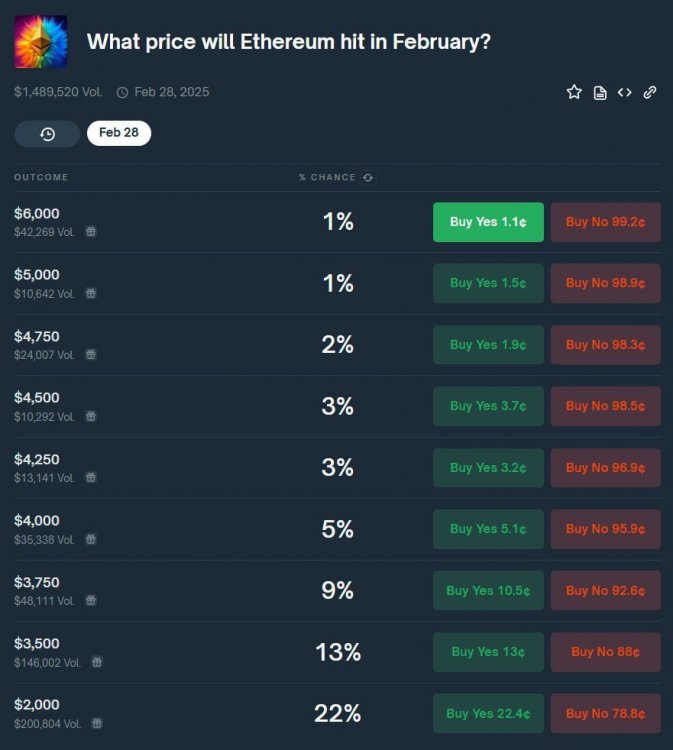Screen dimensions: 673x750
Task: Choose Buy No 92.6¢ for $3,750
Action: click(605, 590)
